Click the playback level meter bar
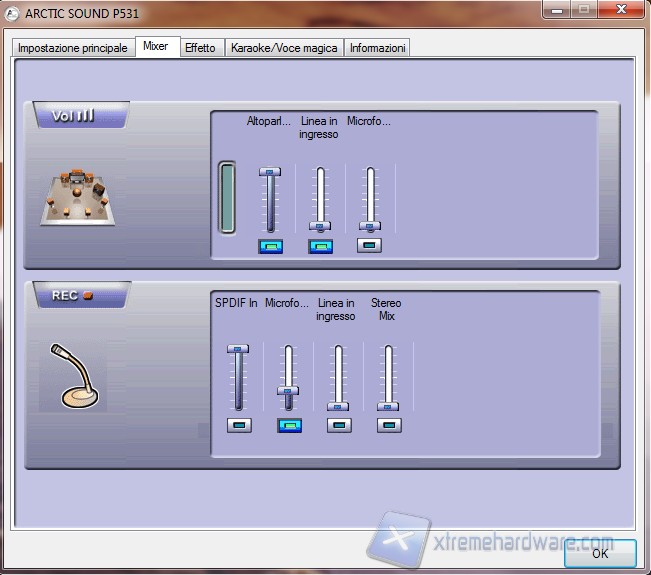 (227, 197)
